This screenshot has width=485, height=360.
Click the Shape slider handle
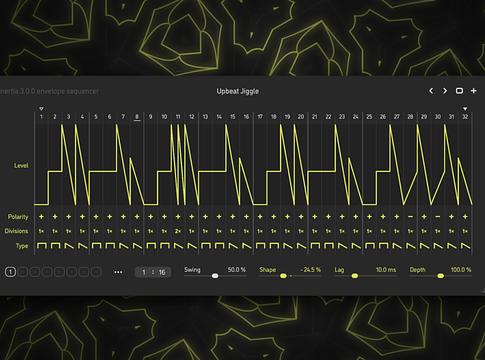[283, 276]
